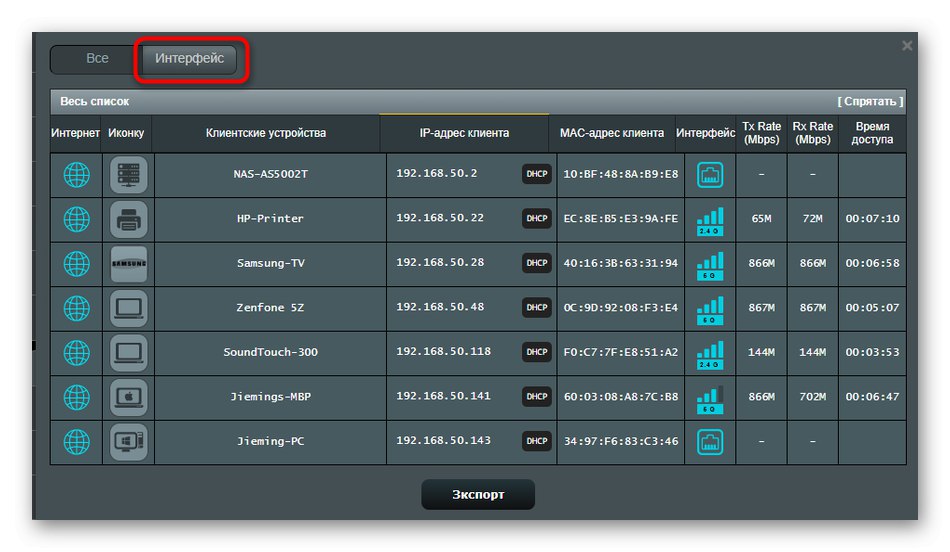Image resolution: width=950 pixels, height=552 pixels.
Task: Select device name Samsung-TV
Action: coord(270,264)
